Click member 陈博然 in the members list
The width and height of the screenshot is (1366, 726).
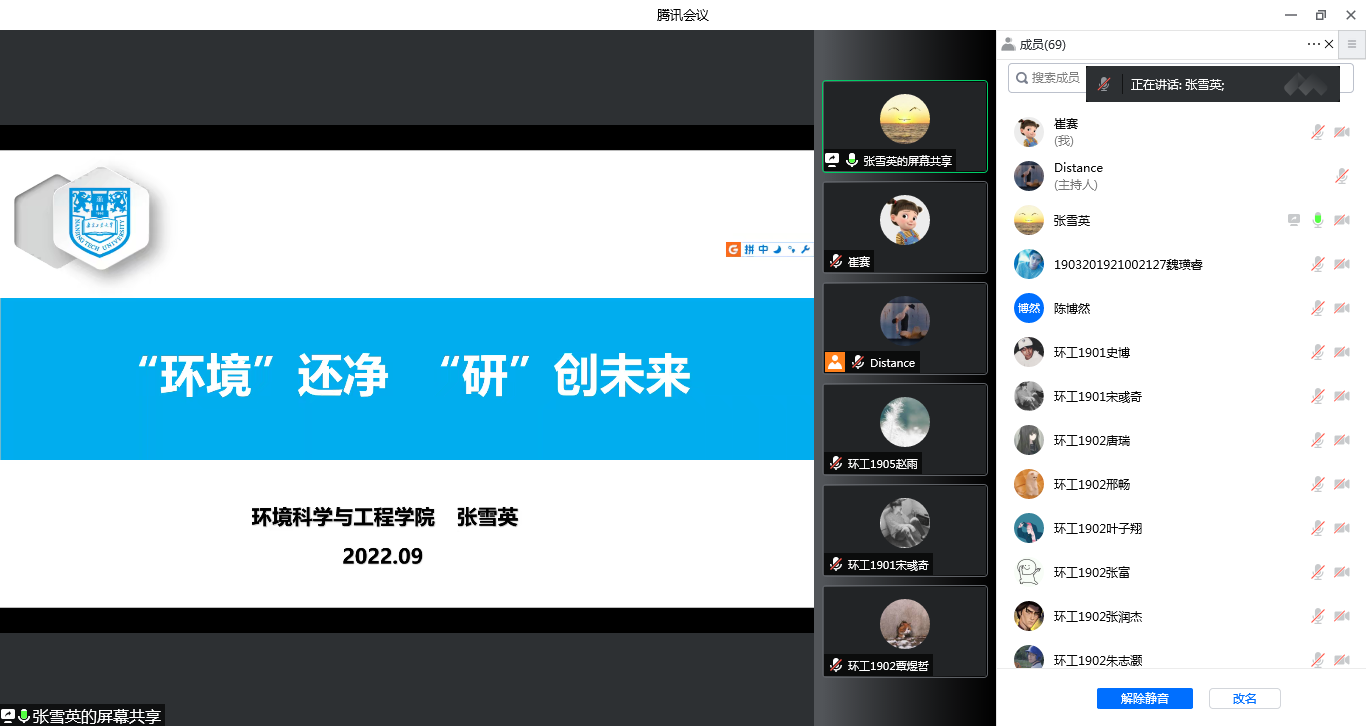[1072, 309]
